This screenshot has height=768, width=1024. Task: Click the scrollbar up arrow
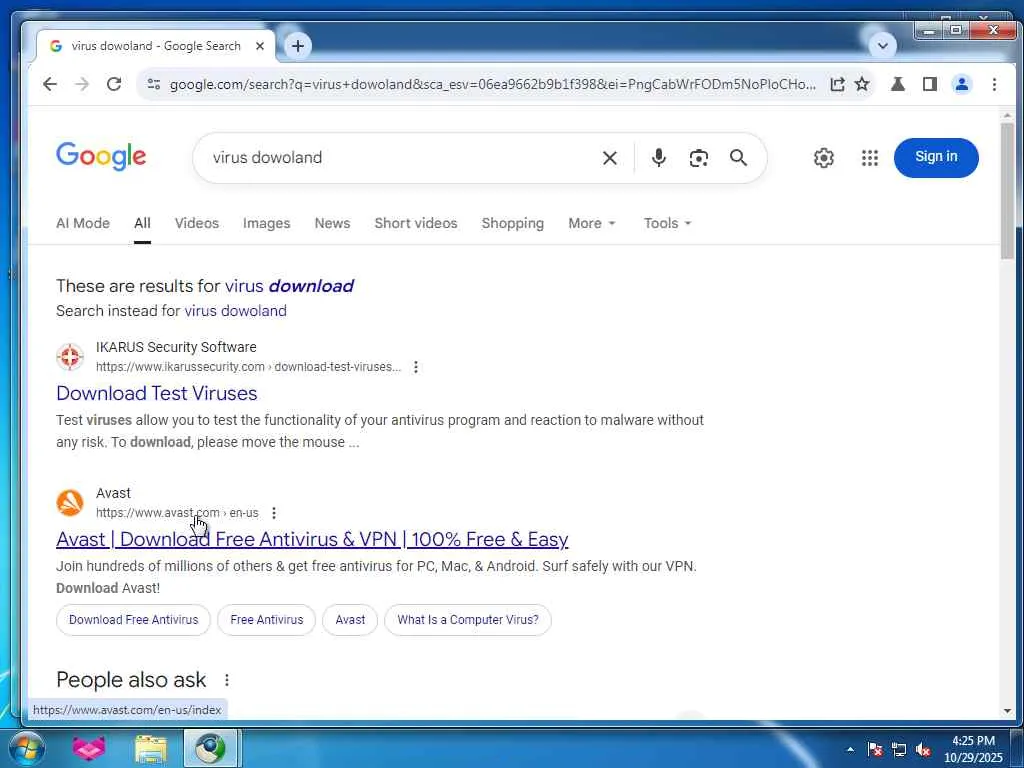1007,116
